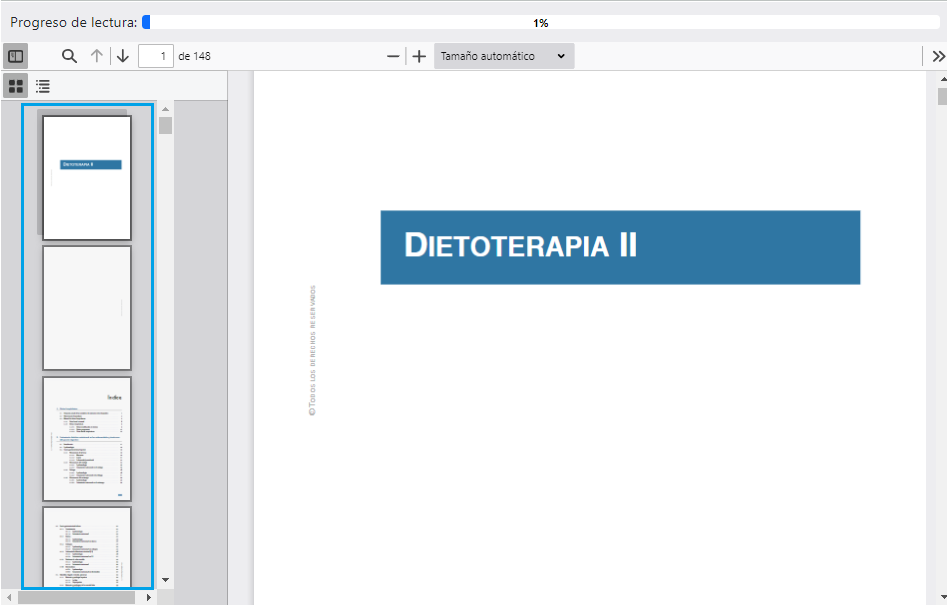Show the document outline list view

click(43, 86)
